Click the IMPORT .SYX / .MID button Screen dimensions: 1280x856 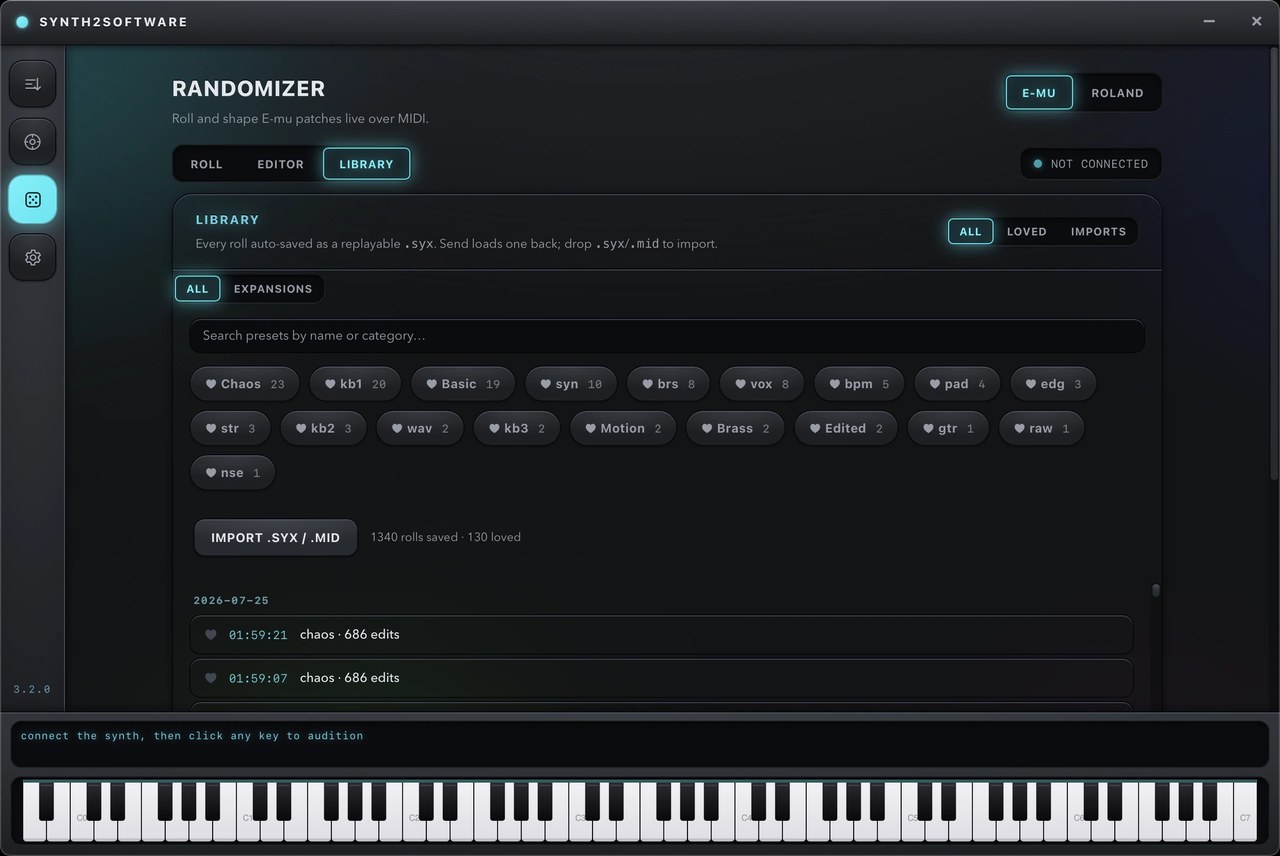[275, 537]
